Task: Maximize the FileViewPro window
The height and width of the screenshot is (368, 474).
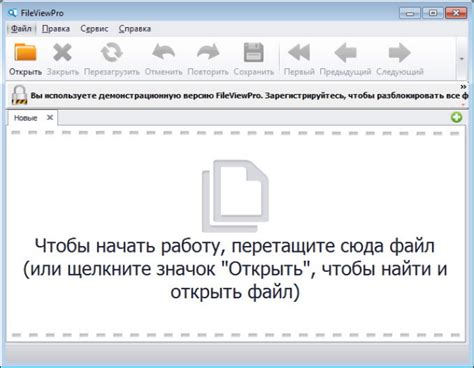Action: (x=433, y=13)
